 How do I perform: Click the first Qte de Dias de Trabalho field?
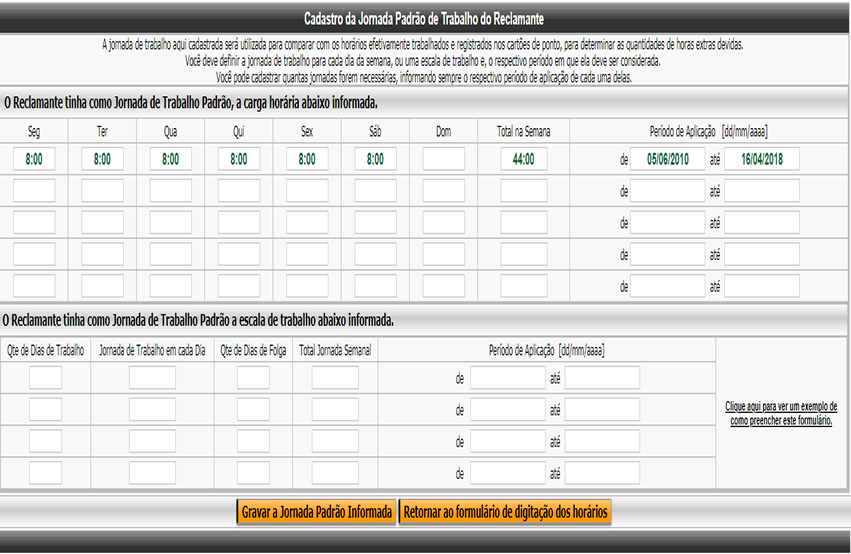coord(45,378)
